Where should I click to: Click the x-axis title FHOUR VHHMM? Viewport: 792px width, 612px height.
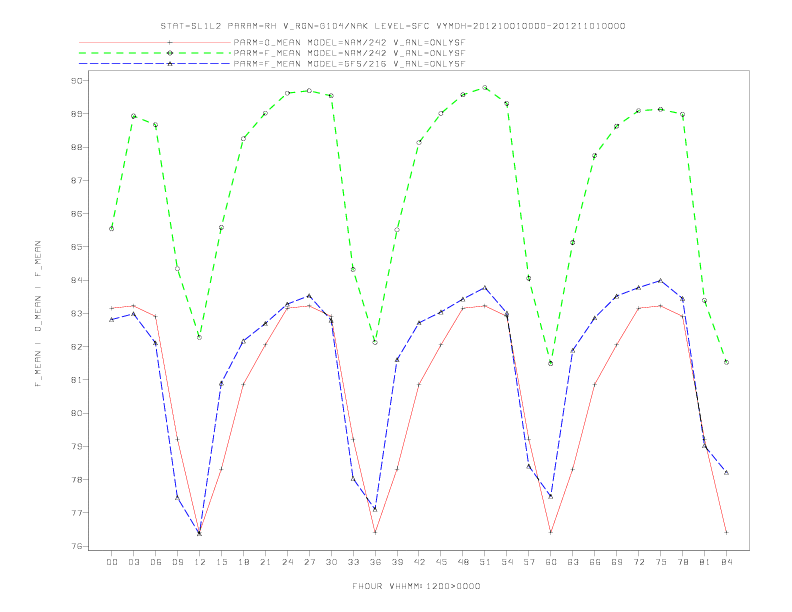coord(416,586)
